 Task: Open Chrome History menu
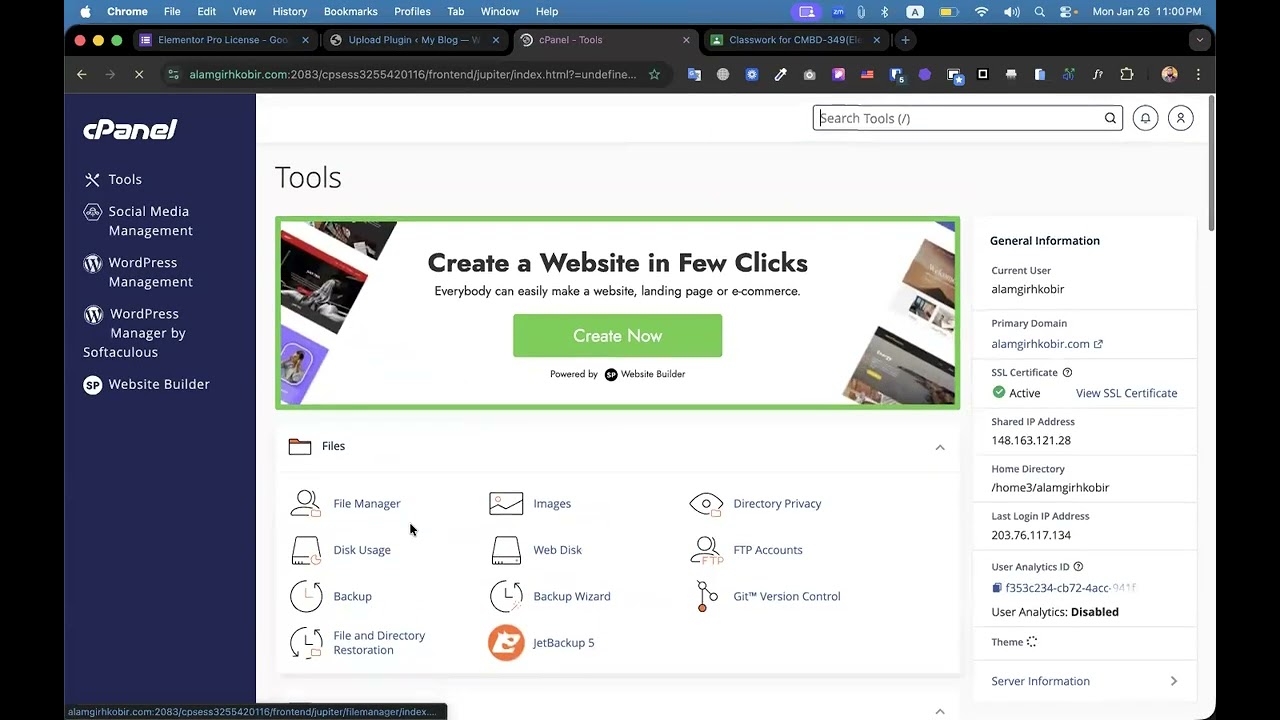[290, 12]
